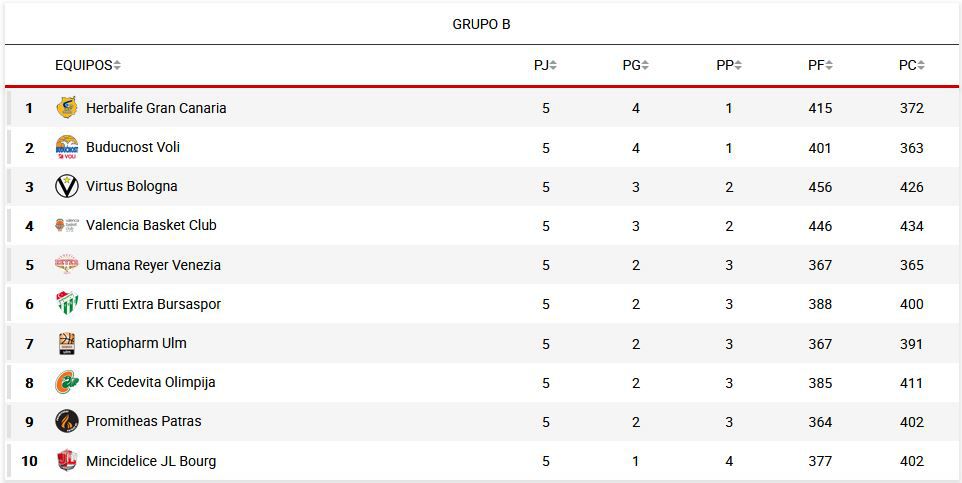Sort by PG wins column arrows
This screenshot has height=483, width=962.
[x=645, y=65]
